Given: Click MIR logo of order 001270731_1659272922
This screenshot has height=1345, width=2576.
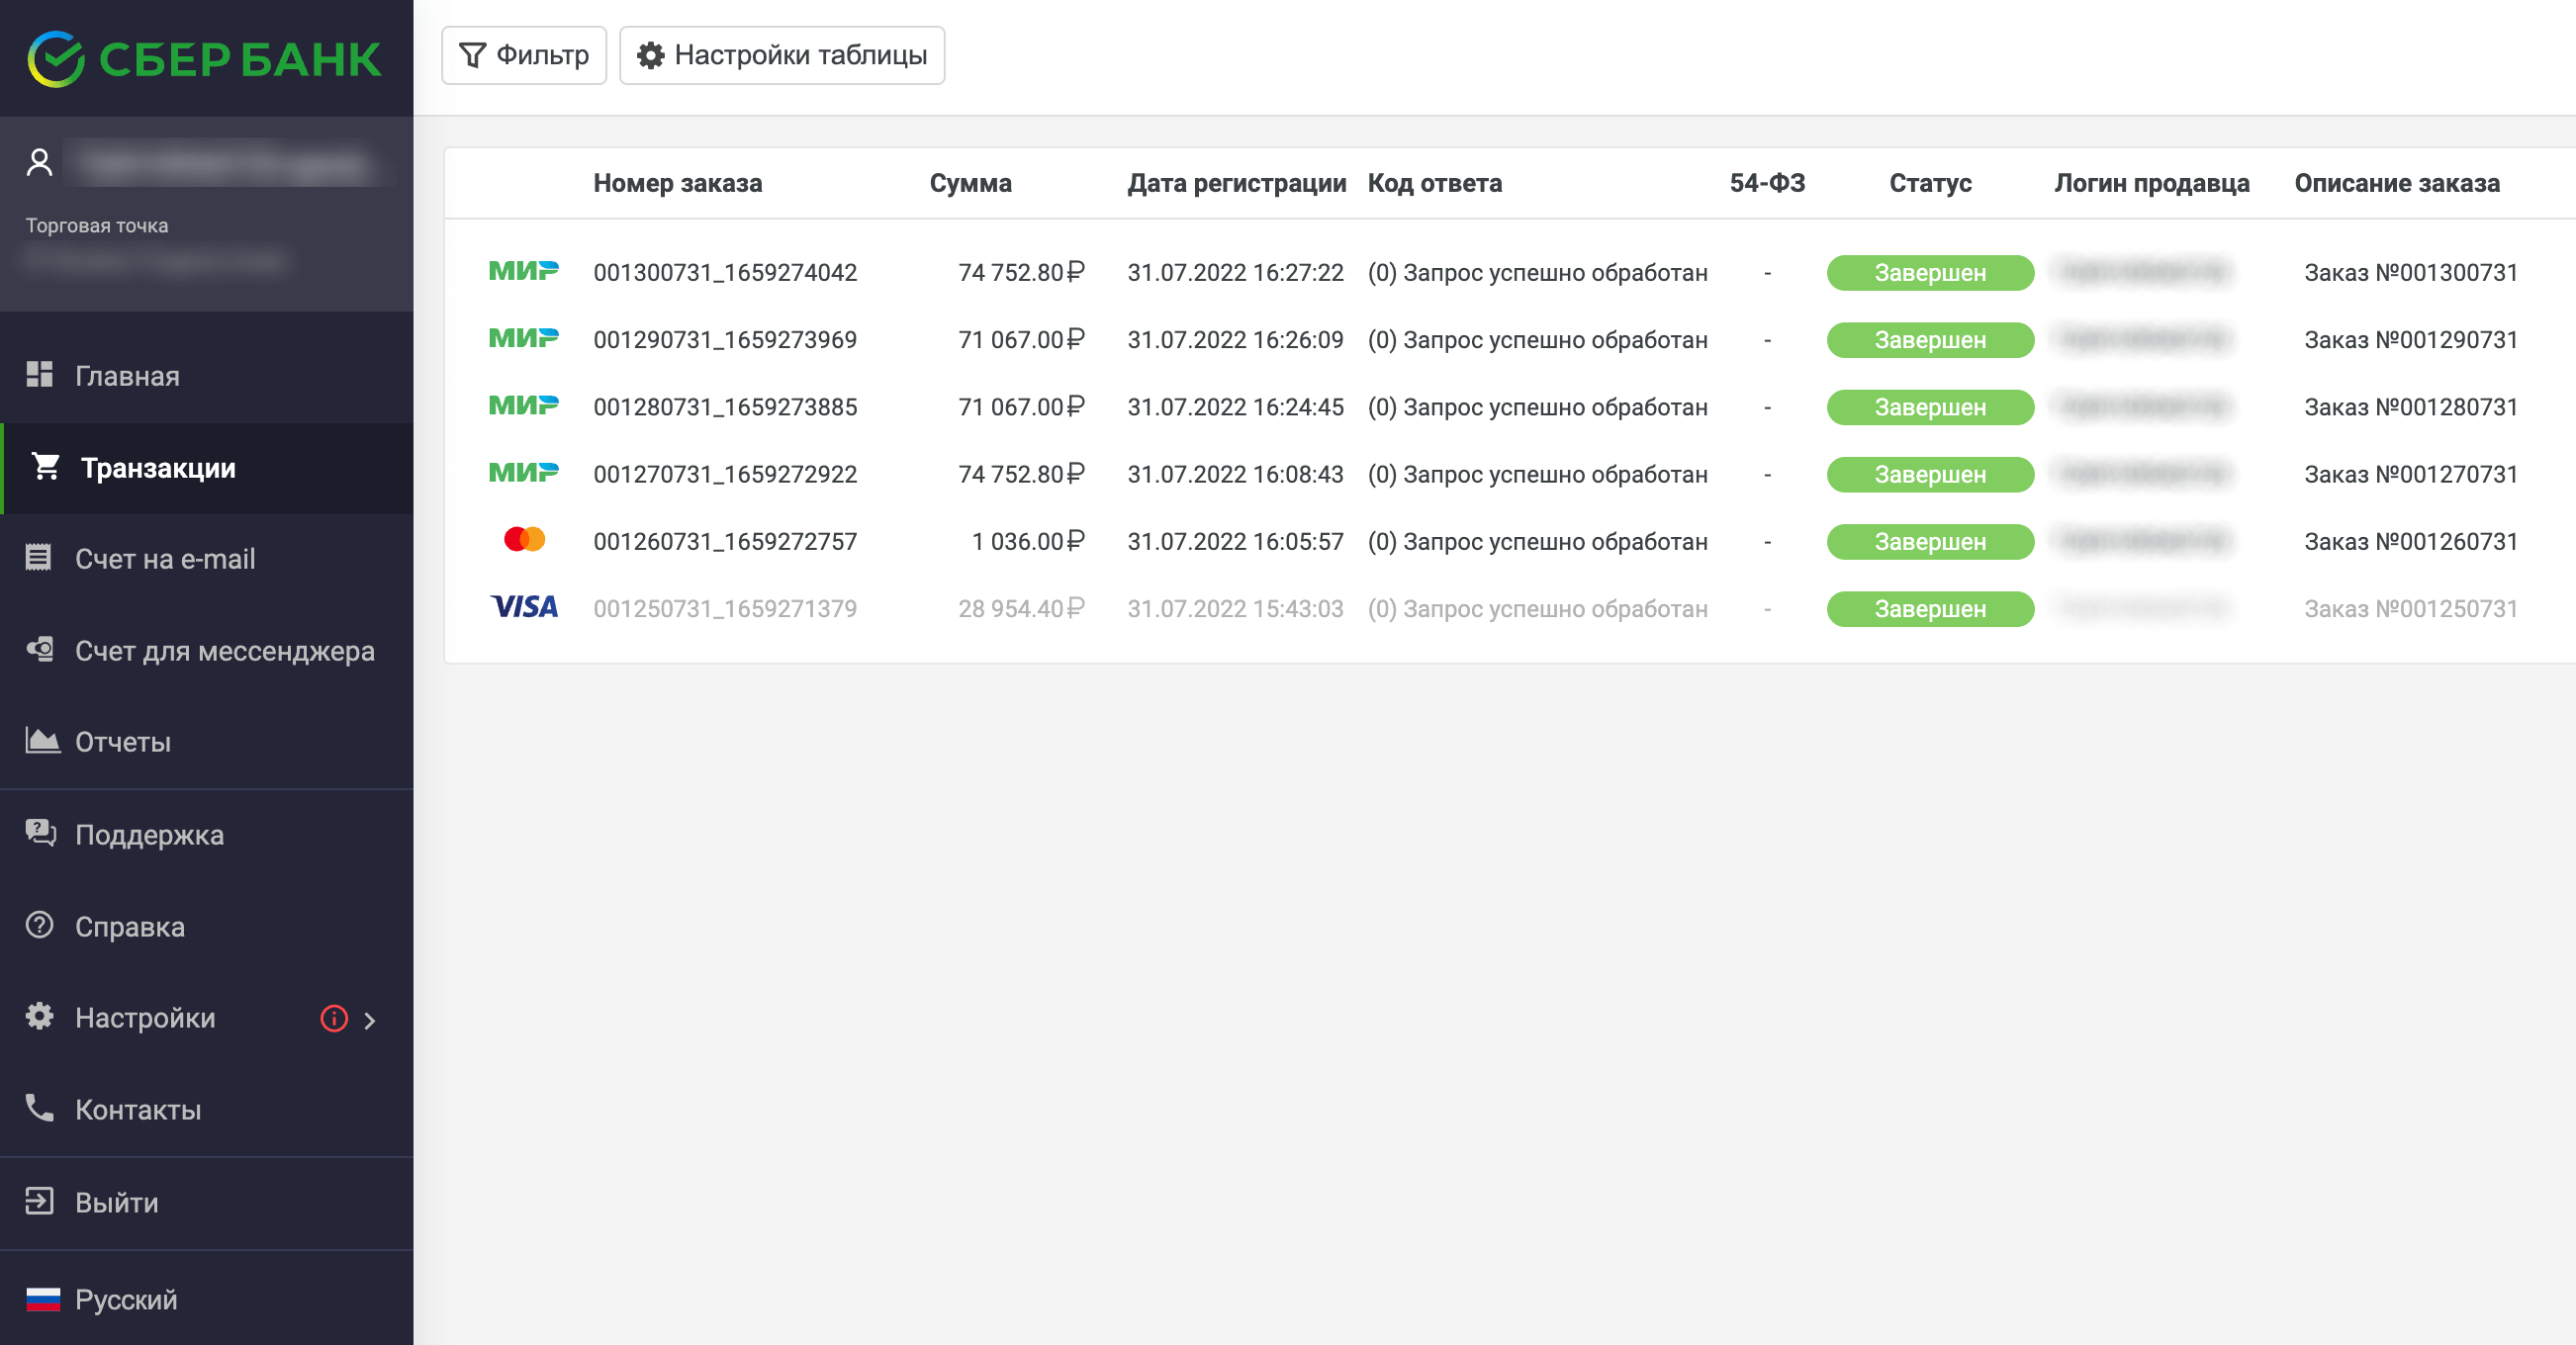Looking at the screenshot, I should pyautogui.click(x=523, y=472).
